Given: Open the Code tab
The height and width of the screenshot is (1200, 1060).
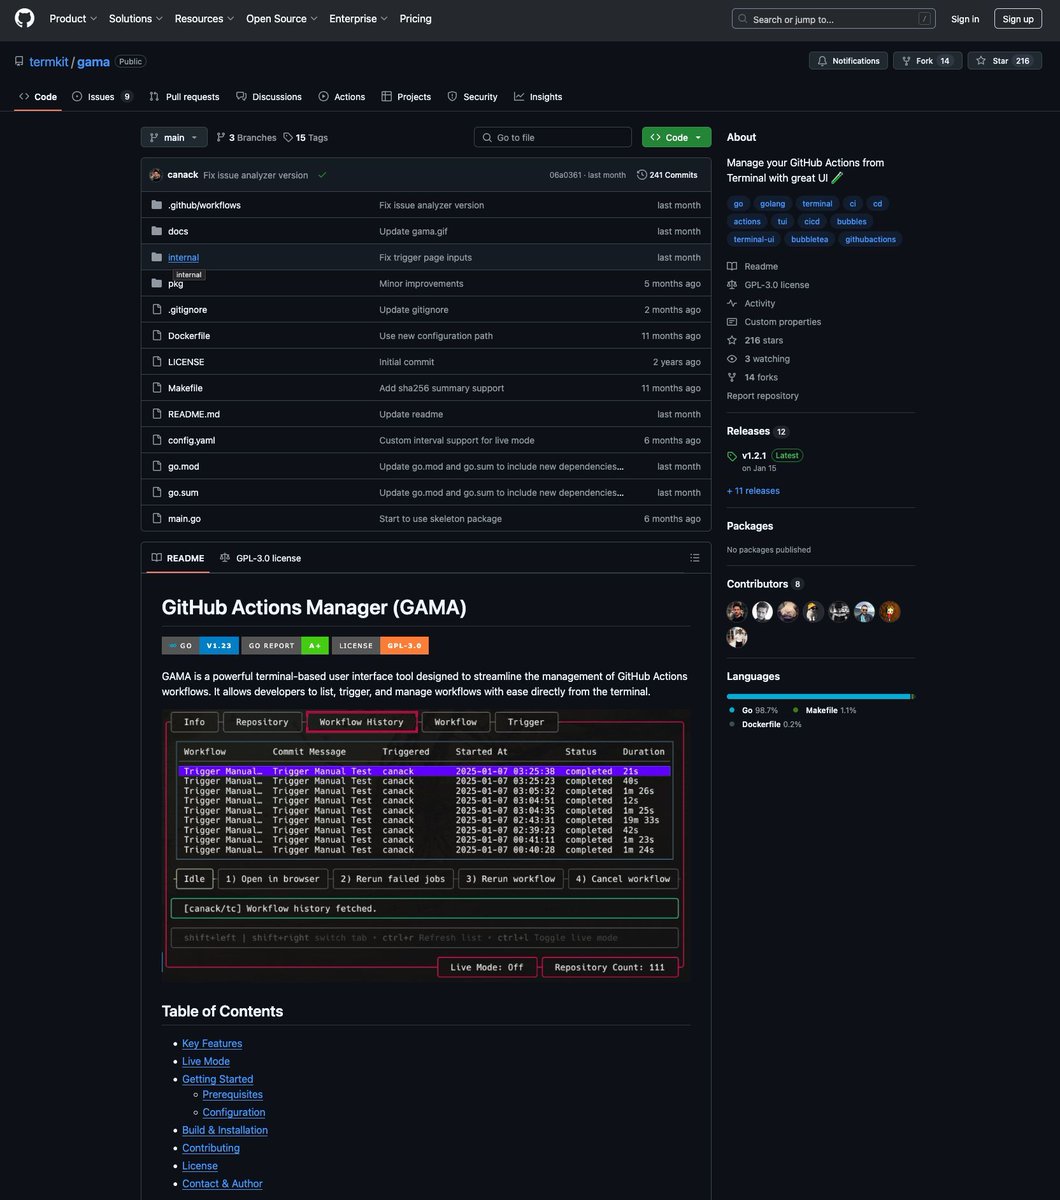Looking at the screenshot, I should click(x=38, y=97).
